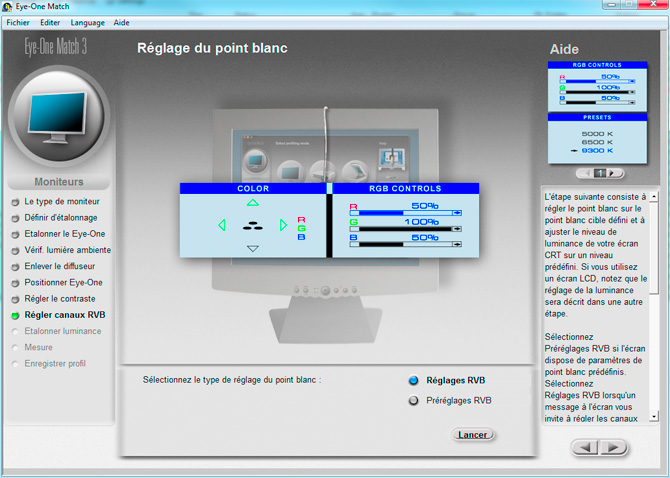The height and width of the screenshot is (478, 670).
Task: Select the 'Réglages RVB' radio button
Action: pos(413,380)
